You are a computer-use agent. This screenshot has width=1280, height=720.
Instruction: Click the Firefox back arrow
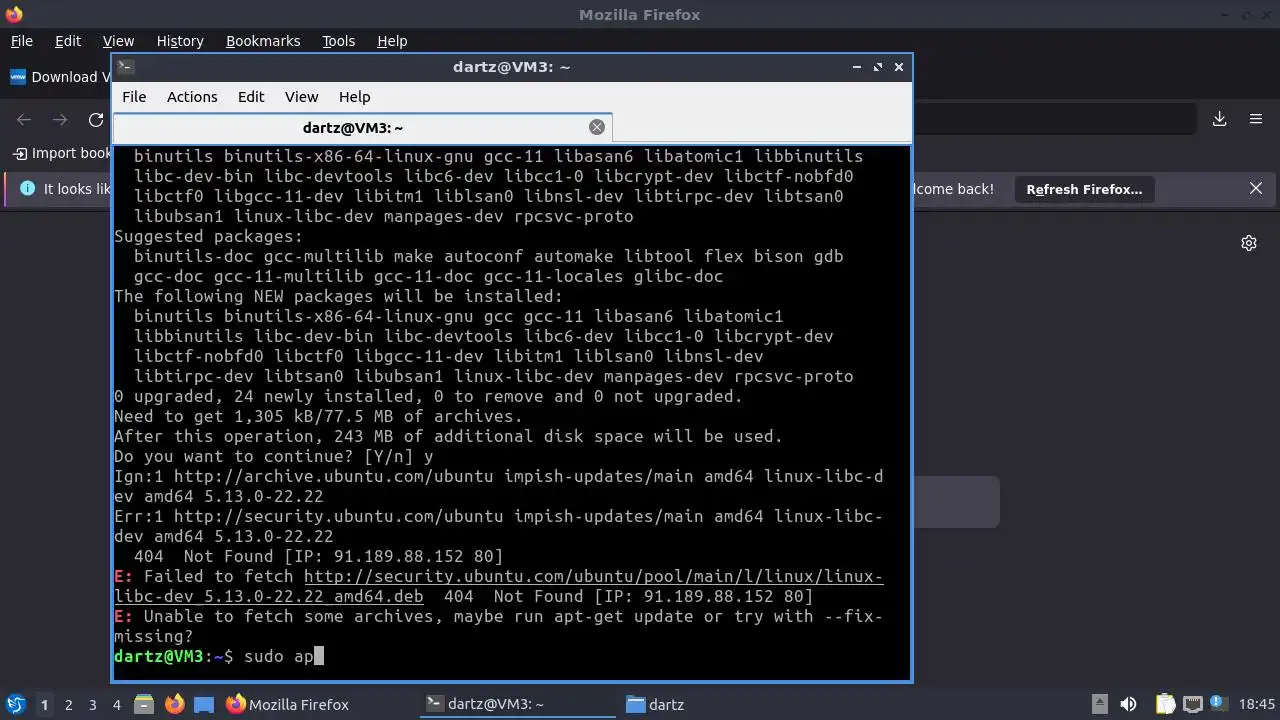[x=24, y=119]
